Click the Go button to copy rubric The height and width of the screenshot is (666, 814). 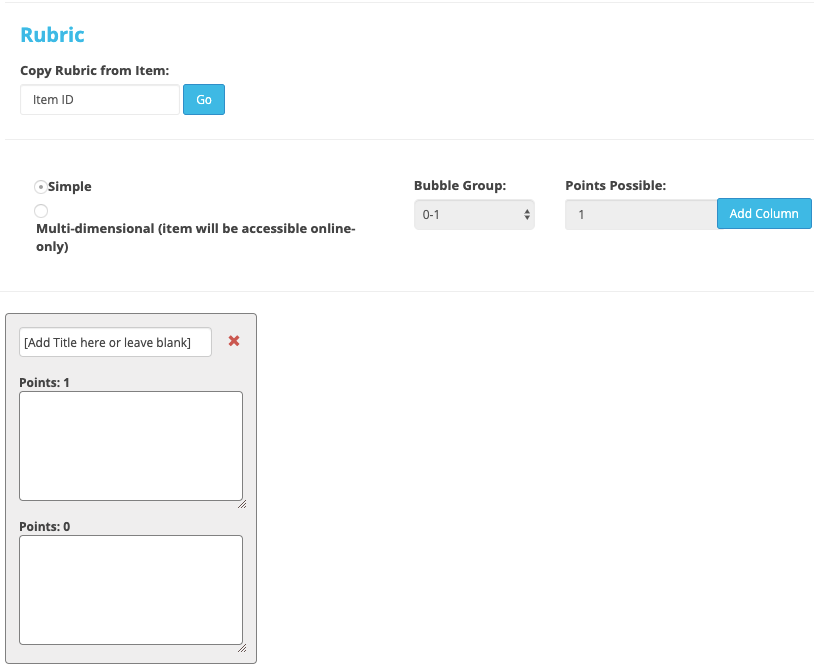(204, 100)
